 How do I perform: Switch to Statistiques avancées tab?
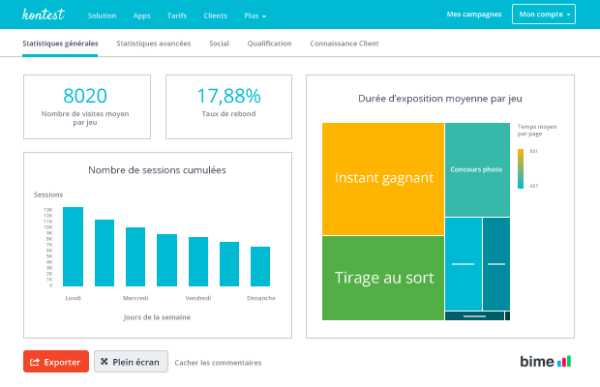tap(153, 43)
